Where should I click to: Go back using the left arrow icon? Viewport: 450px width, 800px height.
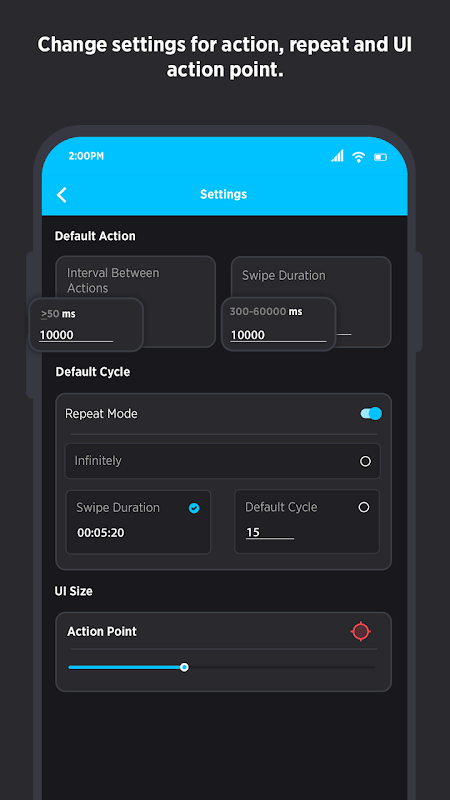pyautogui.click(x=62, y=194)
